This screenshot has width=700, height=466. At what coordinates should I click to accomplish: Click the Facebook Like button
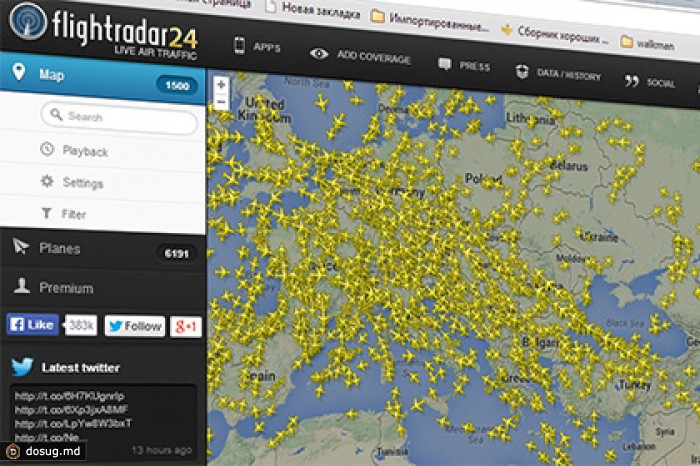(x=33, y=324)
